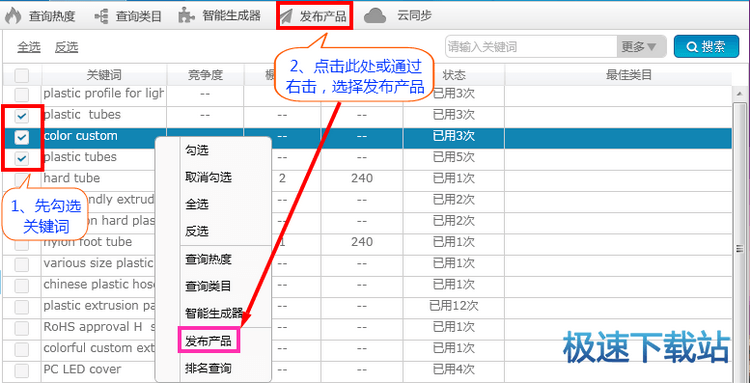750x383 pixels.
Task: Sort by the 竞争度 column header
Action: [205, 75]
